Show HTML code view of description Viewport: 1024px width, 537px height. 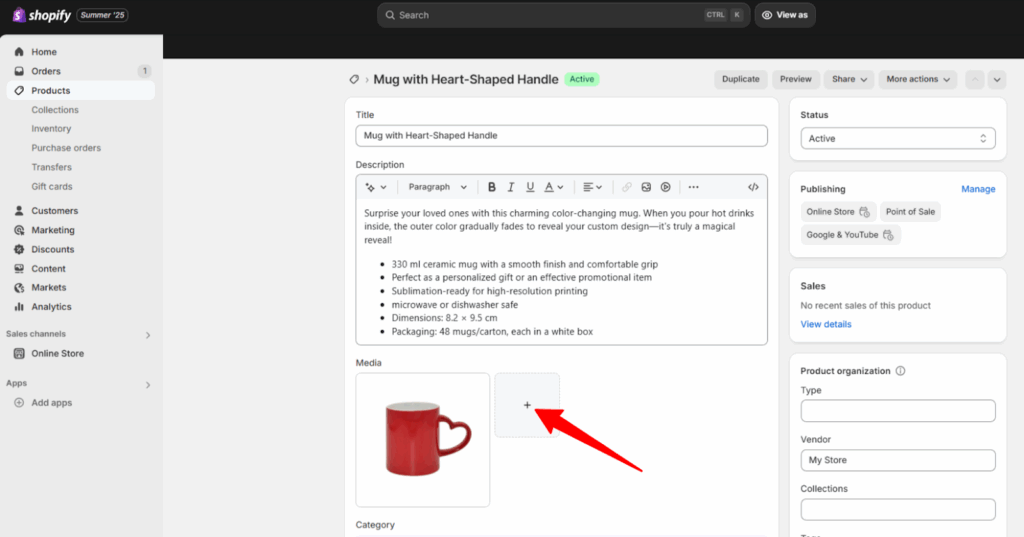[x=753, y=187]
